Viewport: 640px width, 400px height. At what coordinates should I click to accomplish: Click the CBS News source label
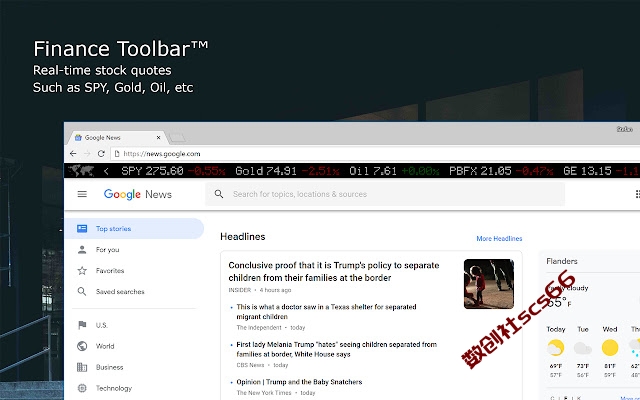click(250, 365)
